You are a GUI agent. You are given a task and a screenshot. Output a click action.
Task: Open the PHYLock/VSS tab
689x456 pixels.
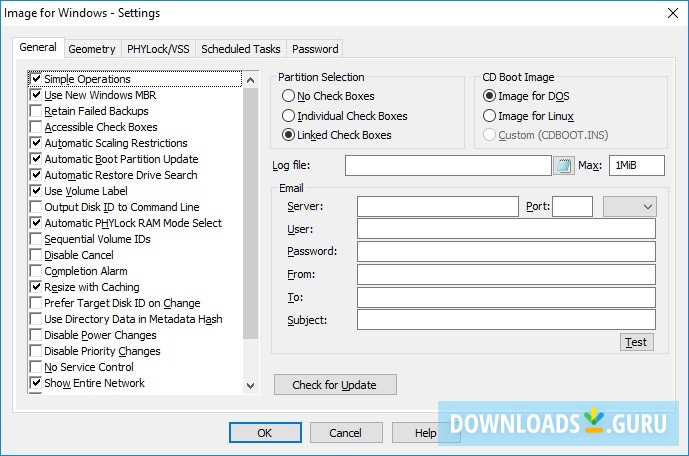[158, 49]
